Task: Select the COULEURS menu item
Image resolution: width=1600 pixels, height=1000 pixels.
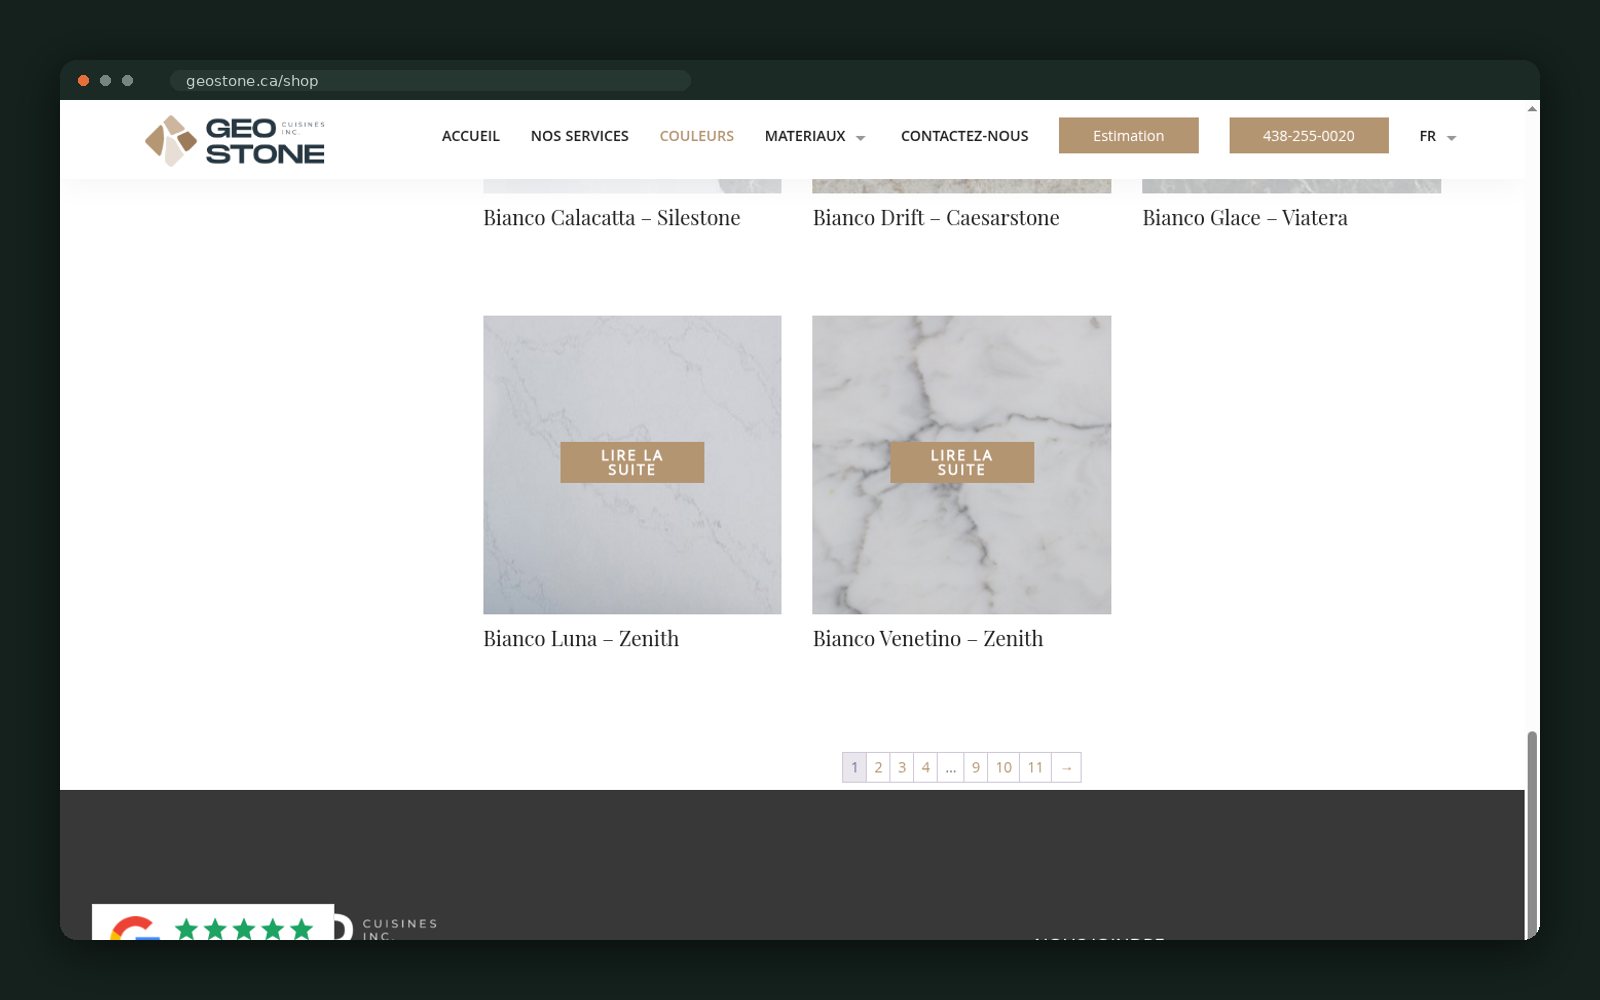Action: [696, 136]
